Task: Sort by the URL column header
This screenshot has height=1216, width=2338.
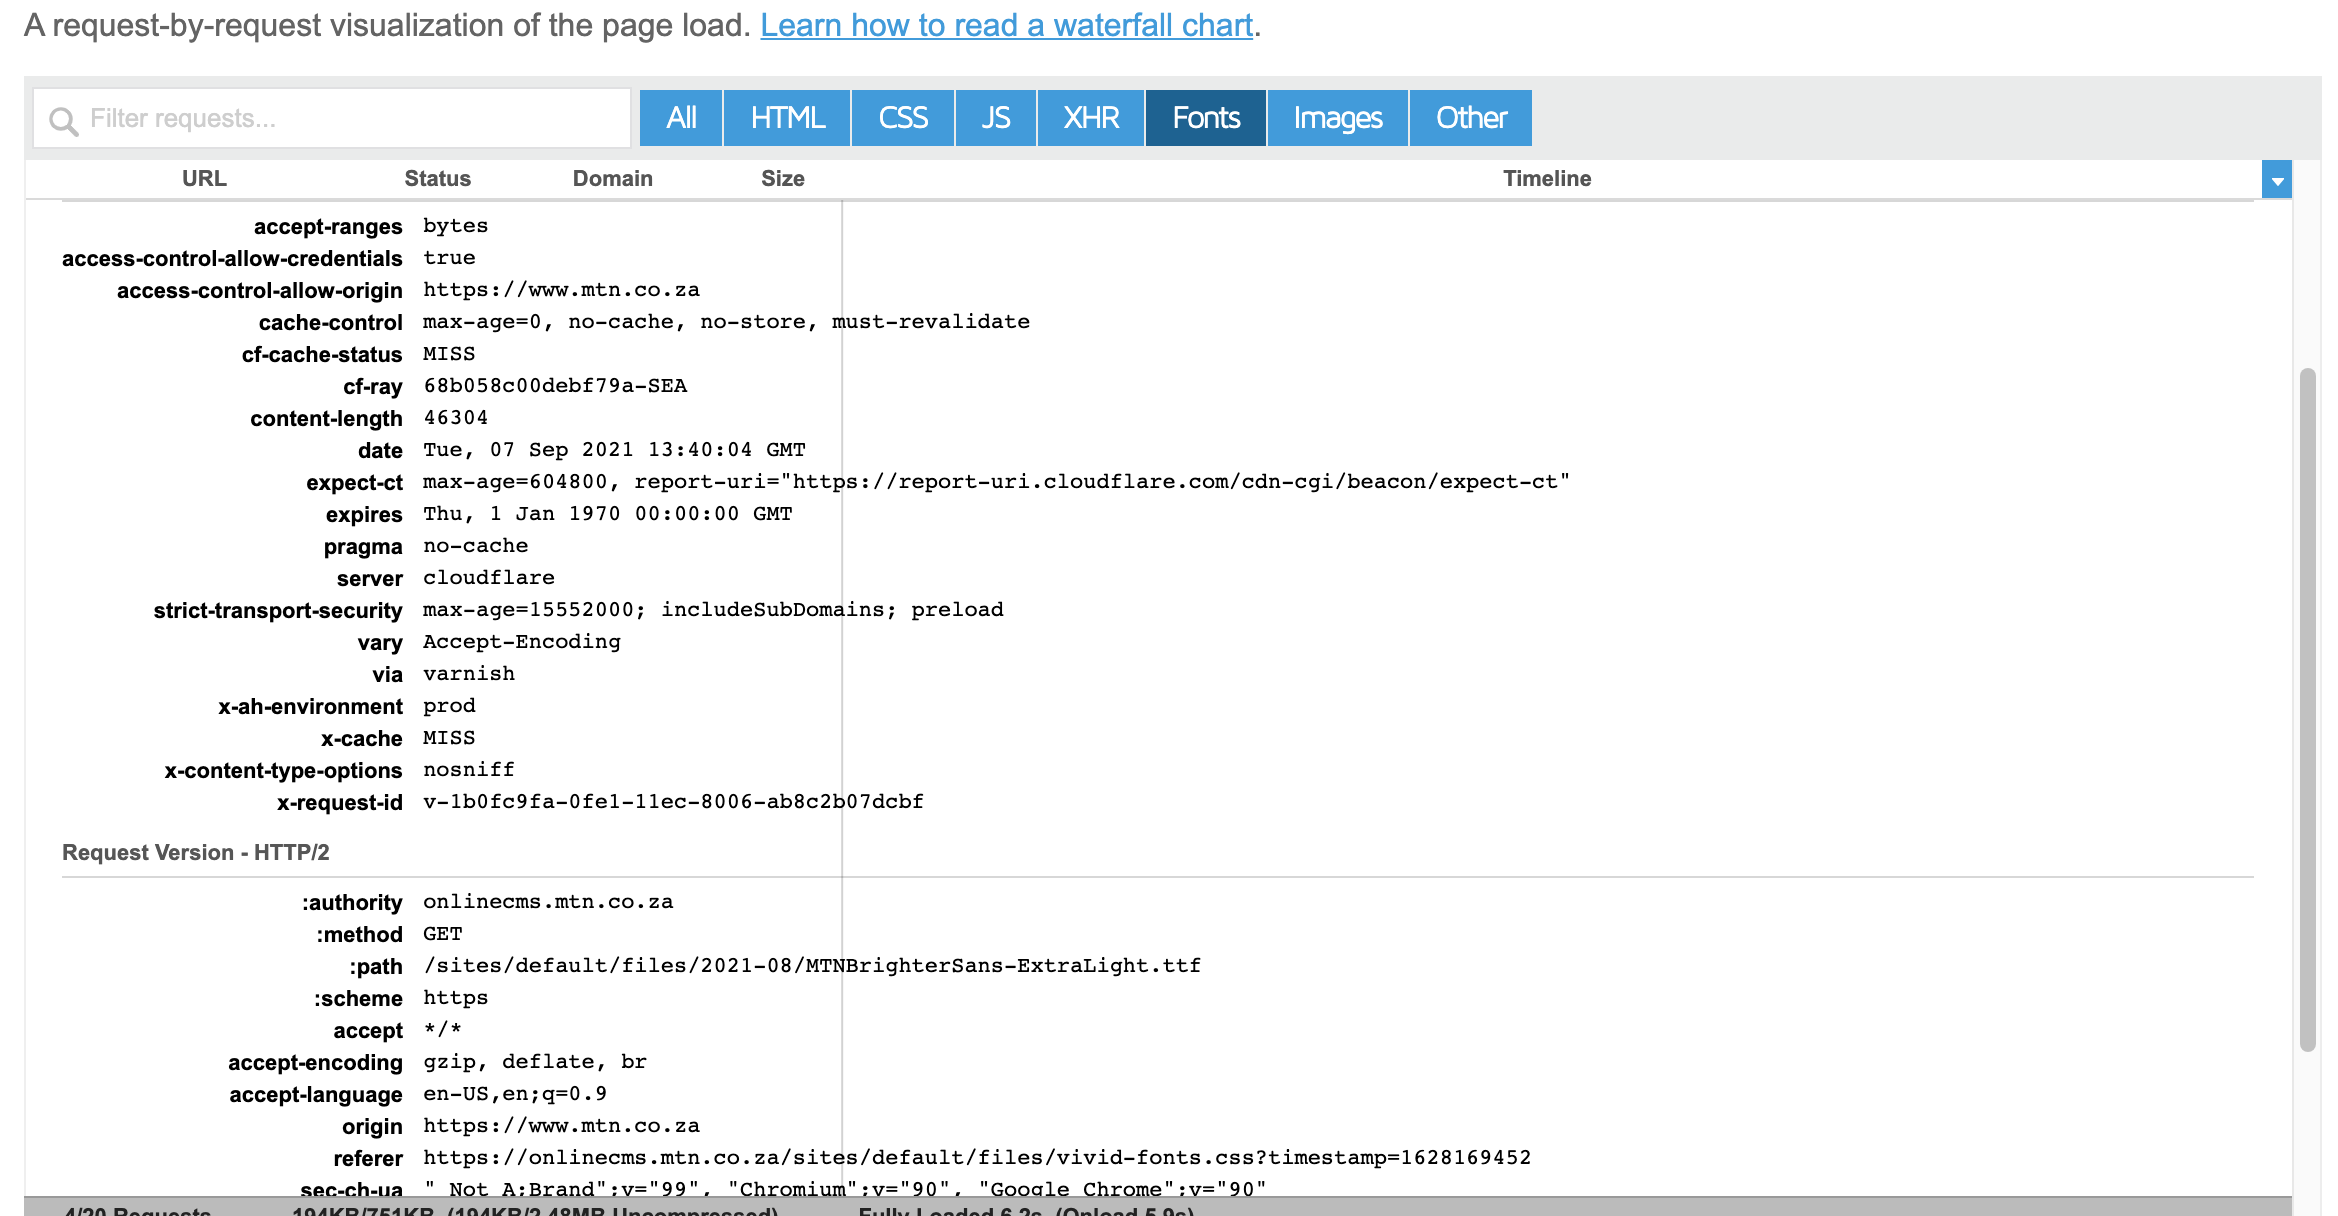Action: 204,178
